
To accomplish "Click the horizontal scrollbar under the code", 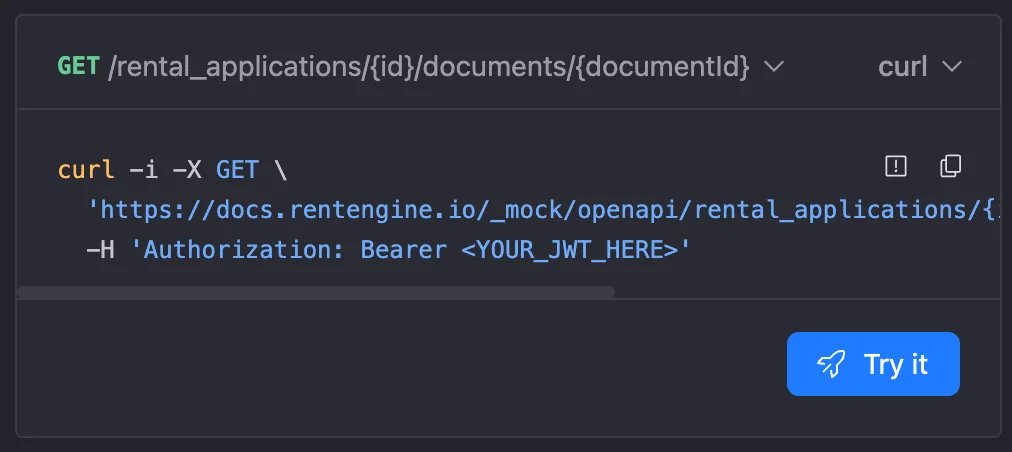I will tap(316, 293).
